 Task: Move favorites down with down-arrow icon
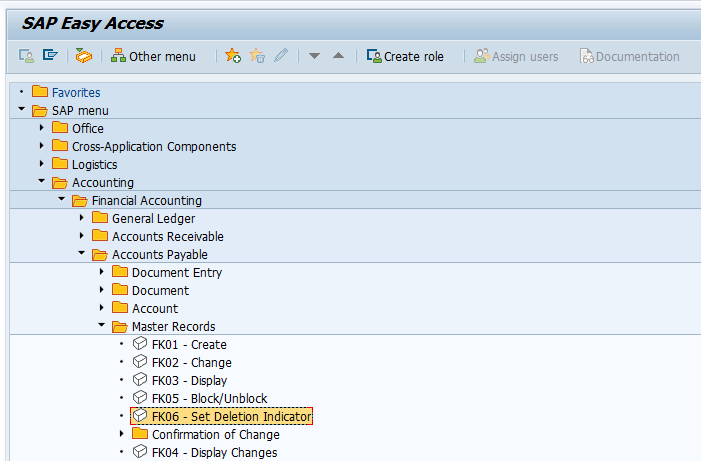pos(314,56)
